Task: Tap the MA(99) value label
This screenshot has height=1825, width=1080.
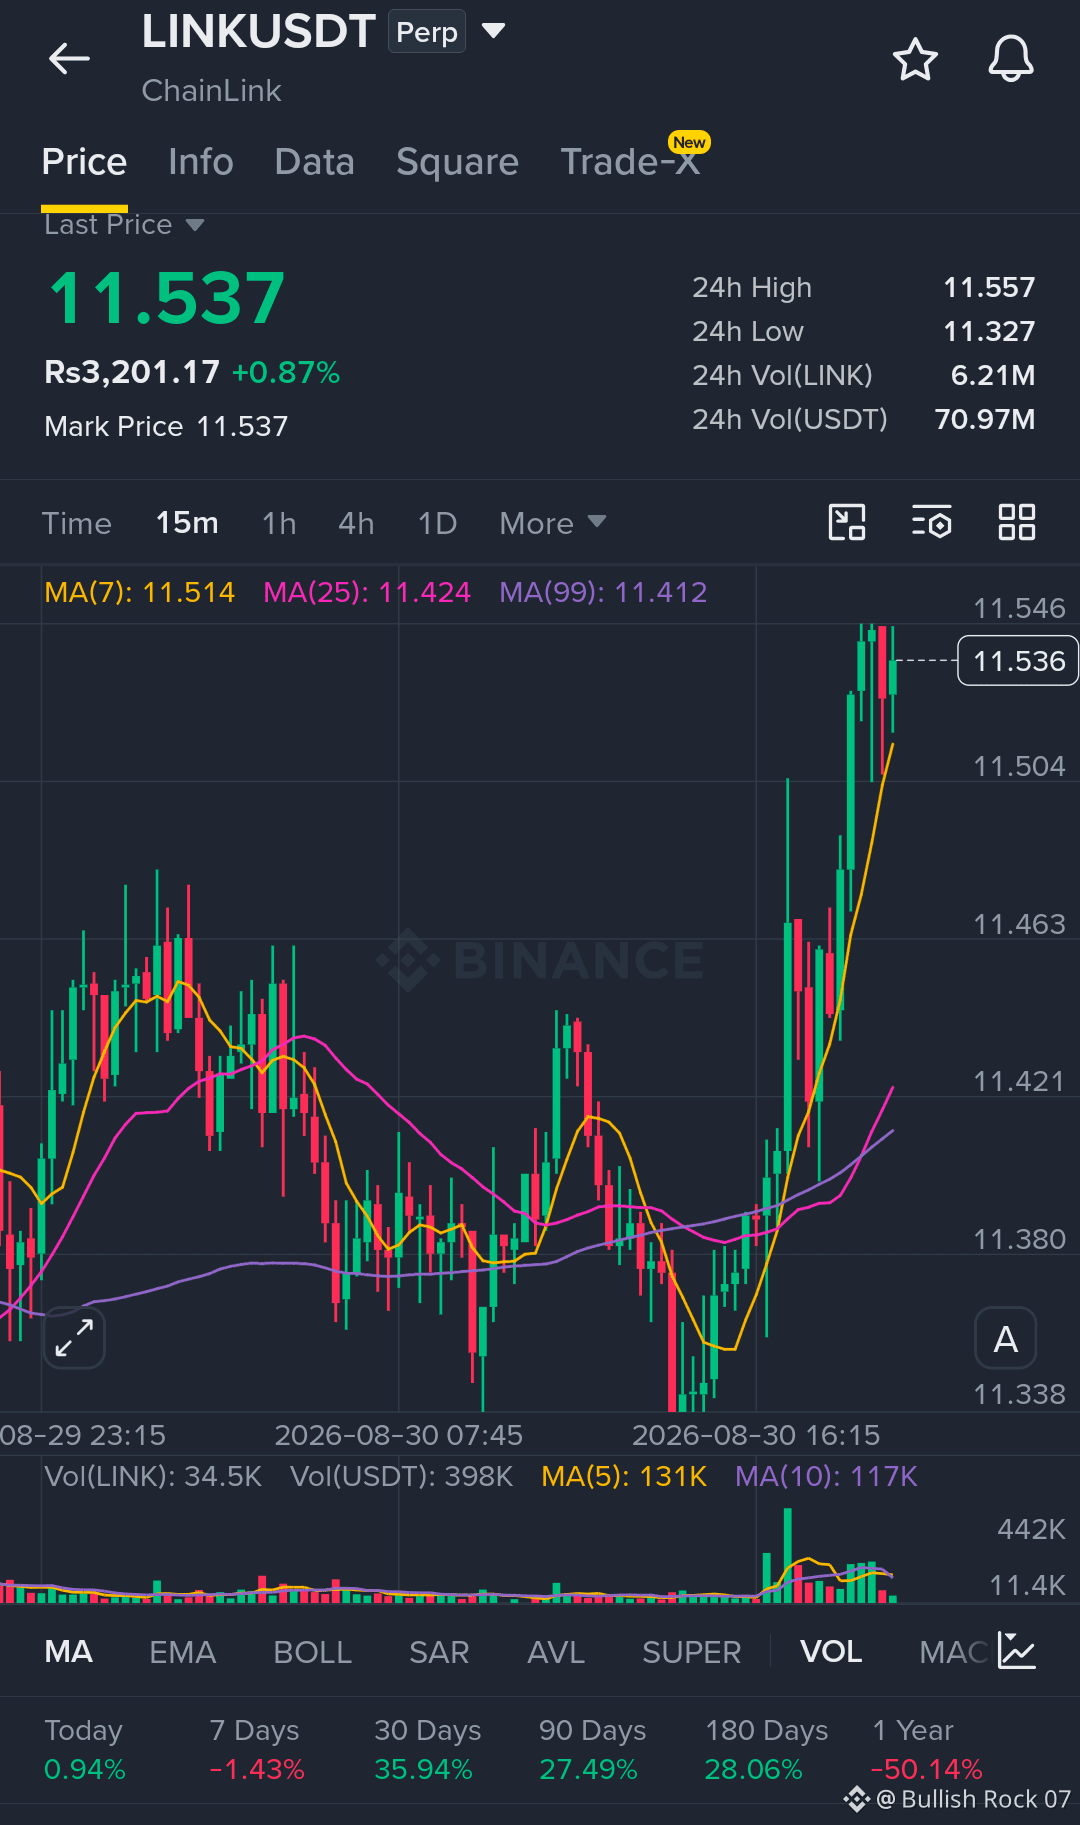Action: click(x=603, y=592)
